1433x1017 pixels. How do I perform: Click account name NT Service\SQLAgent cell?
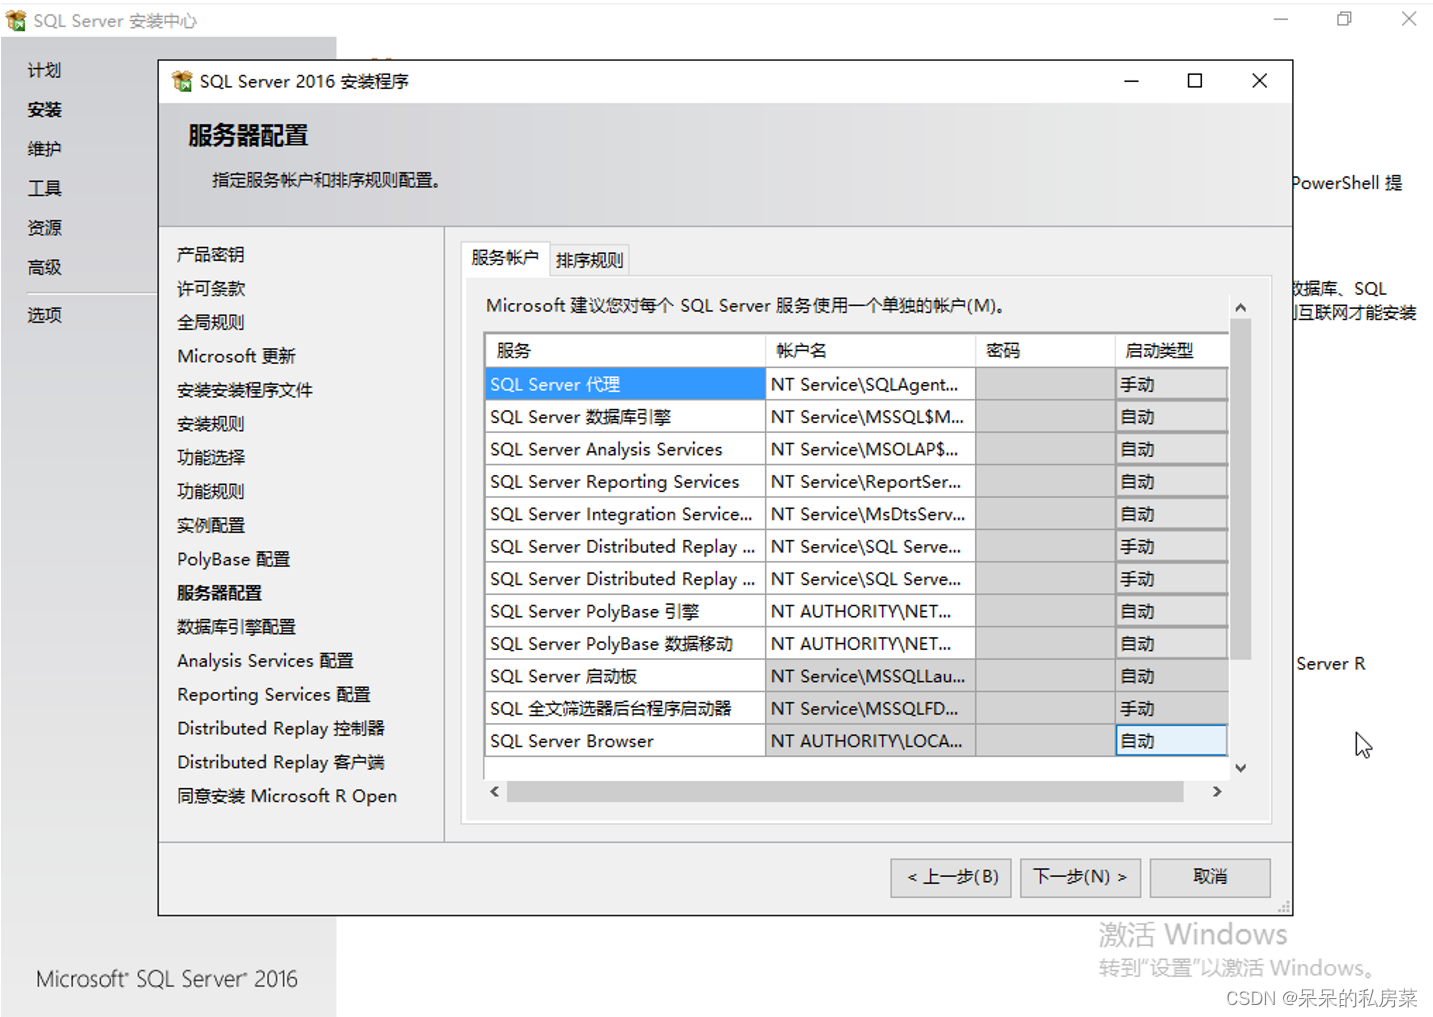(870, 384)
